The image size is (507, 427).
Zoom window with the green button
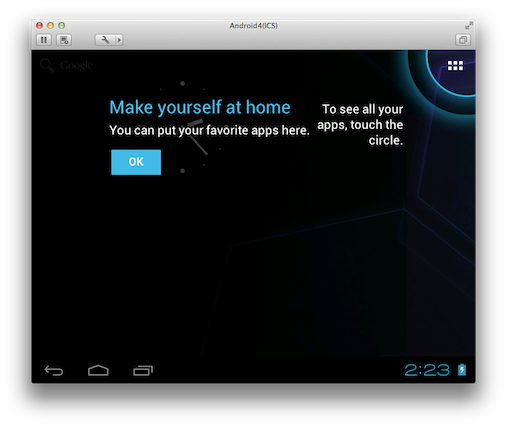[61, 25]
